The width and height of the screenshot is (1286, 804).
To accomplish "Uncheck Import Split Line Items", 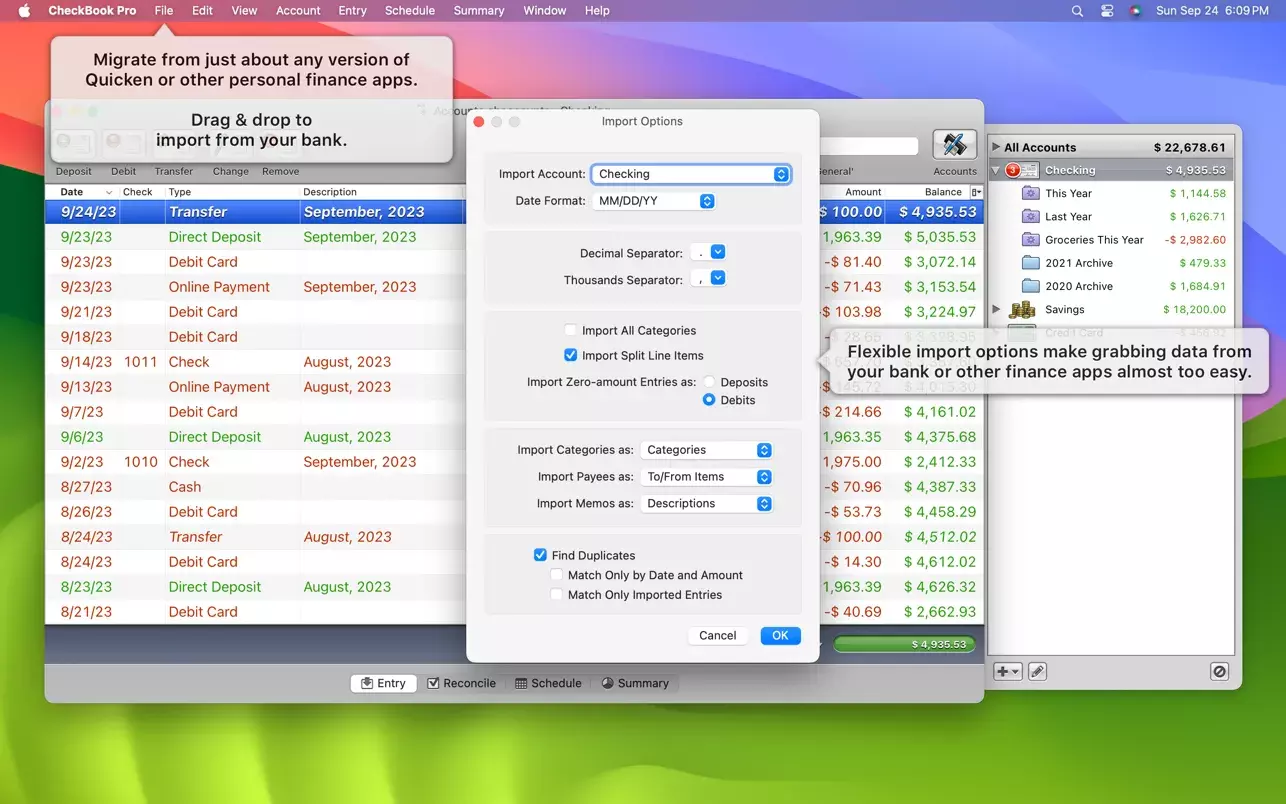I will point(570,355).
